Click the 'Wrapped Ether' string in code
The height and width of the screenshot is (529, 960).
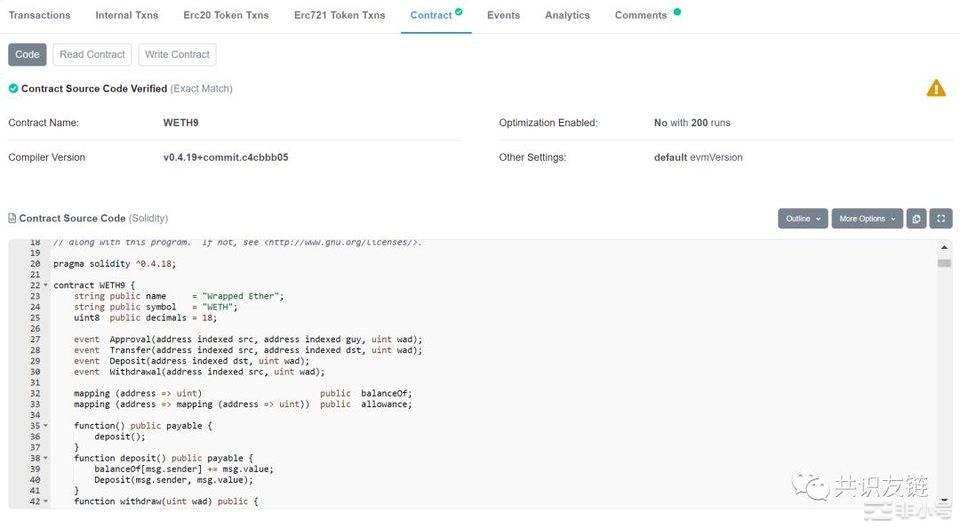(241, 296)
